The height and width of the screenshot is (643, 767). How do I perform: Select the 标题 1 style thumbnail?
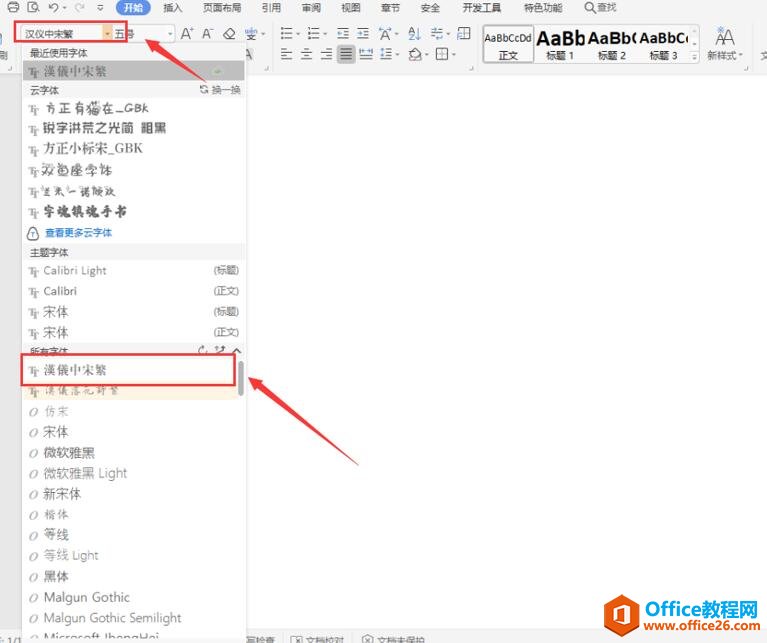tap(560, 44)
